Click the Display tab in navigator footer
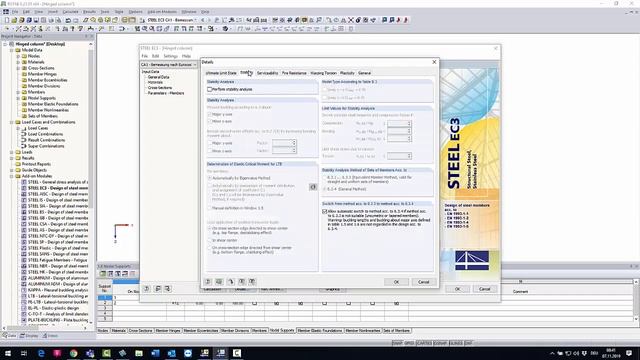The width and height of the screenshot is (640, 360). tap(29, 336)
